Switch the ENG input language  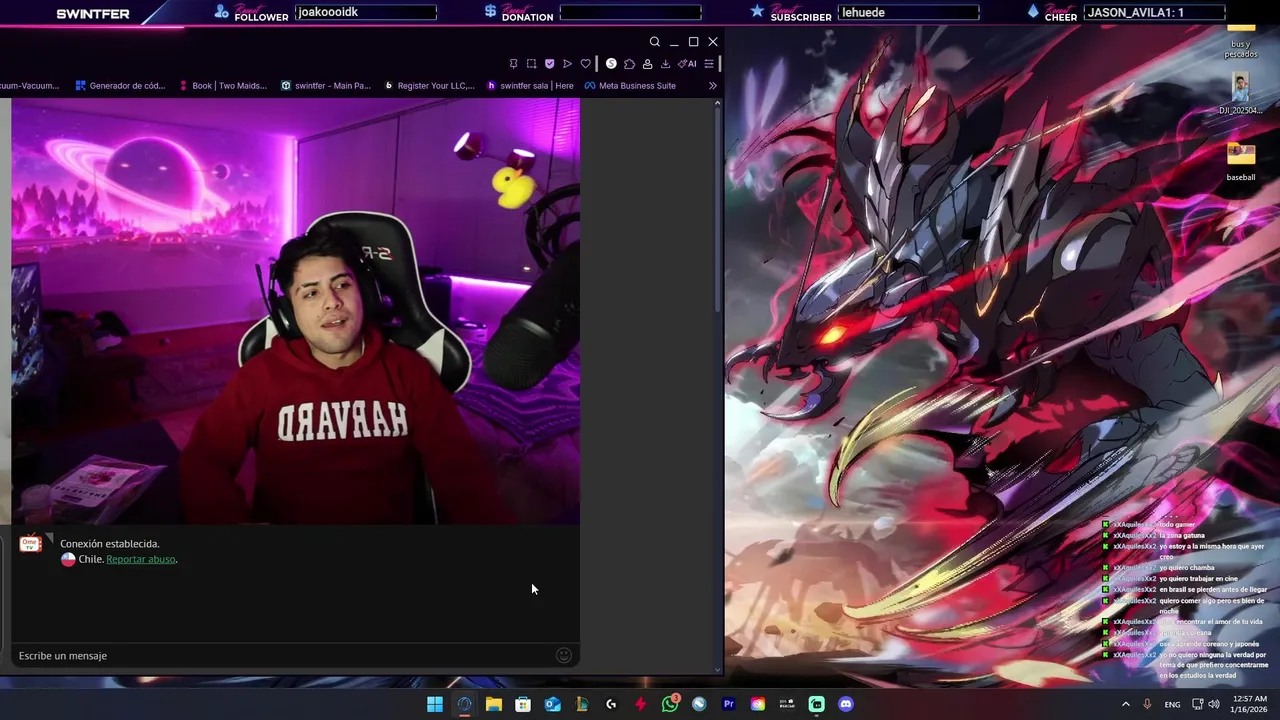(1172, 704)
